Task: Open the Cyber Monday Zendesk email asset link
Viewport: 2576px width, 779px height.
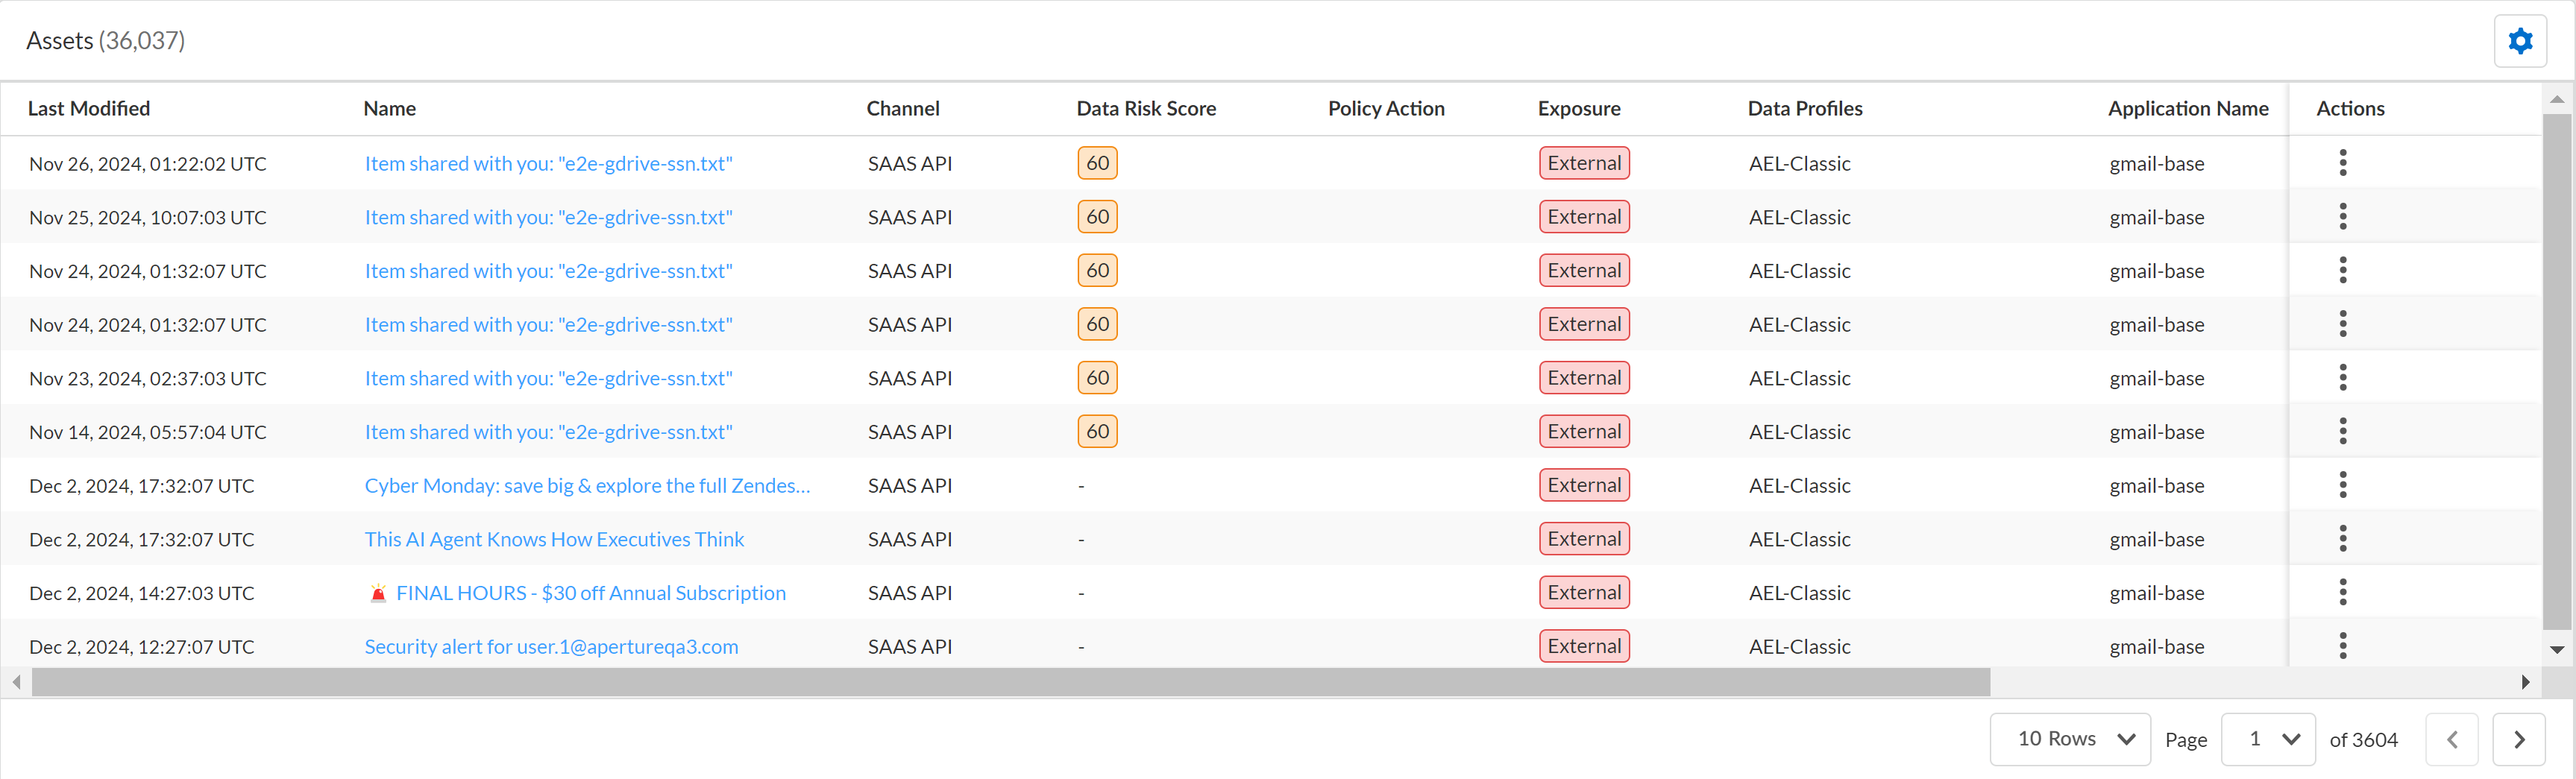Action: [587, 486]
